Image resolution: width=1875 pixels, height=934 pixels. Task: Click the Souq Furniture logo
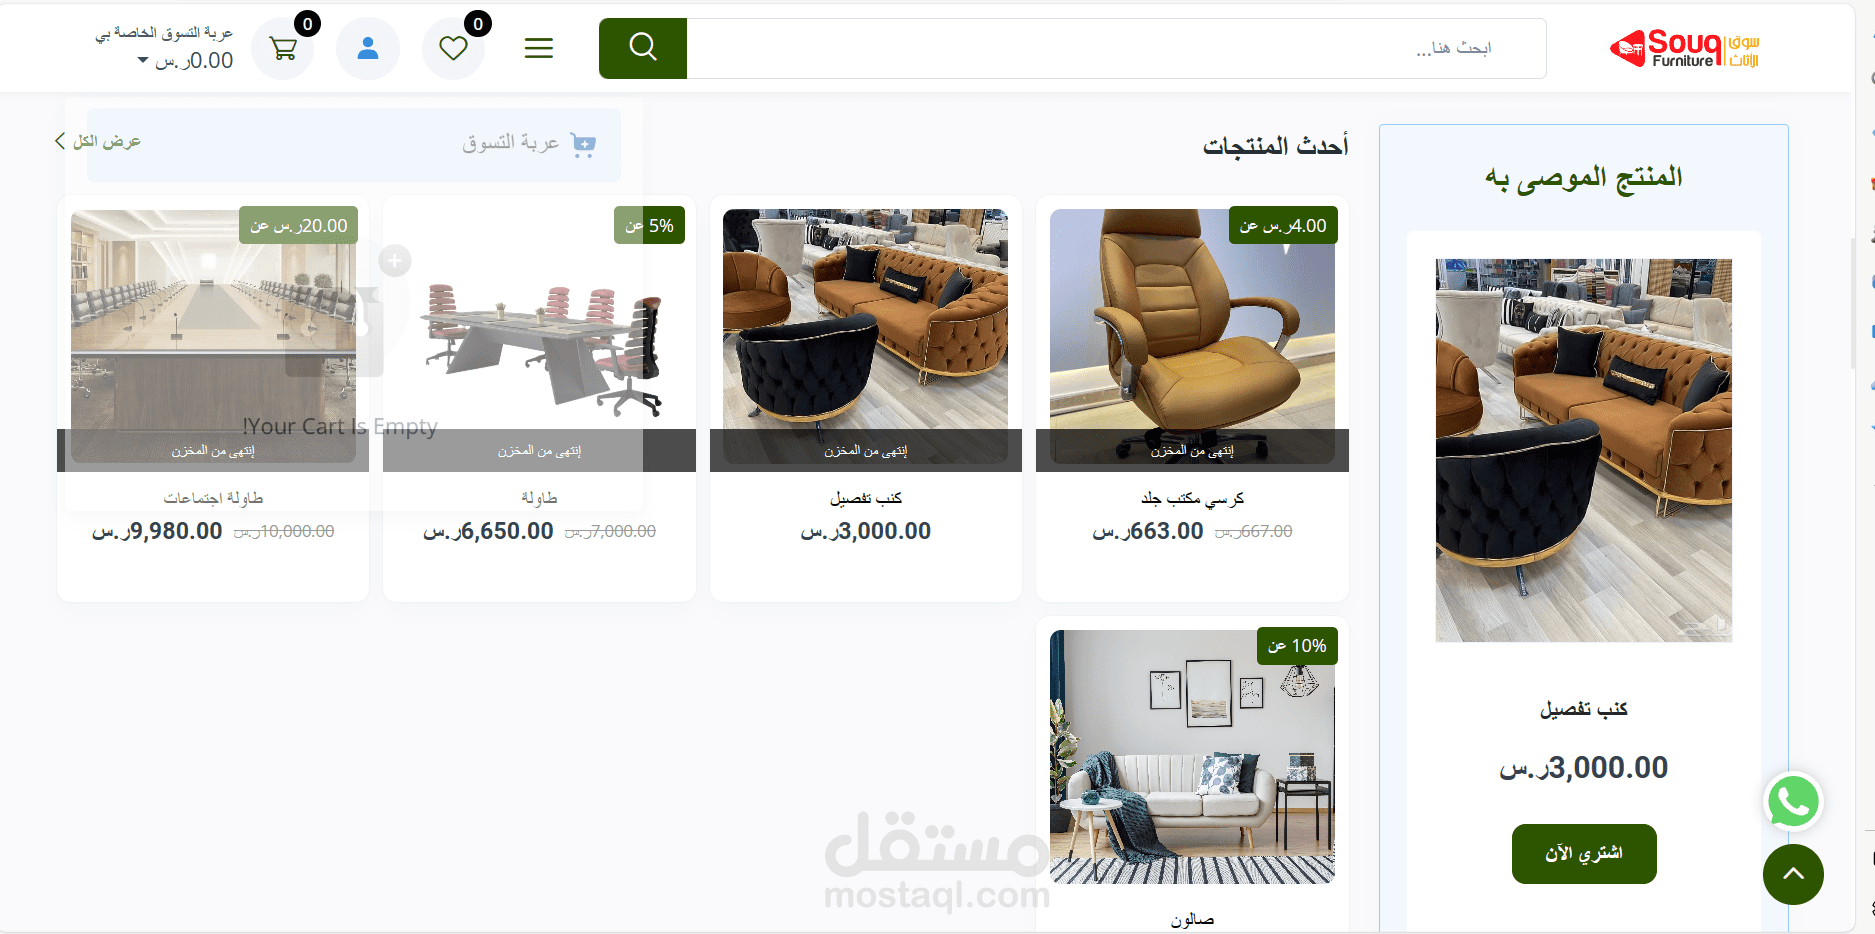pyautogui.click(x=1684, y=48)
